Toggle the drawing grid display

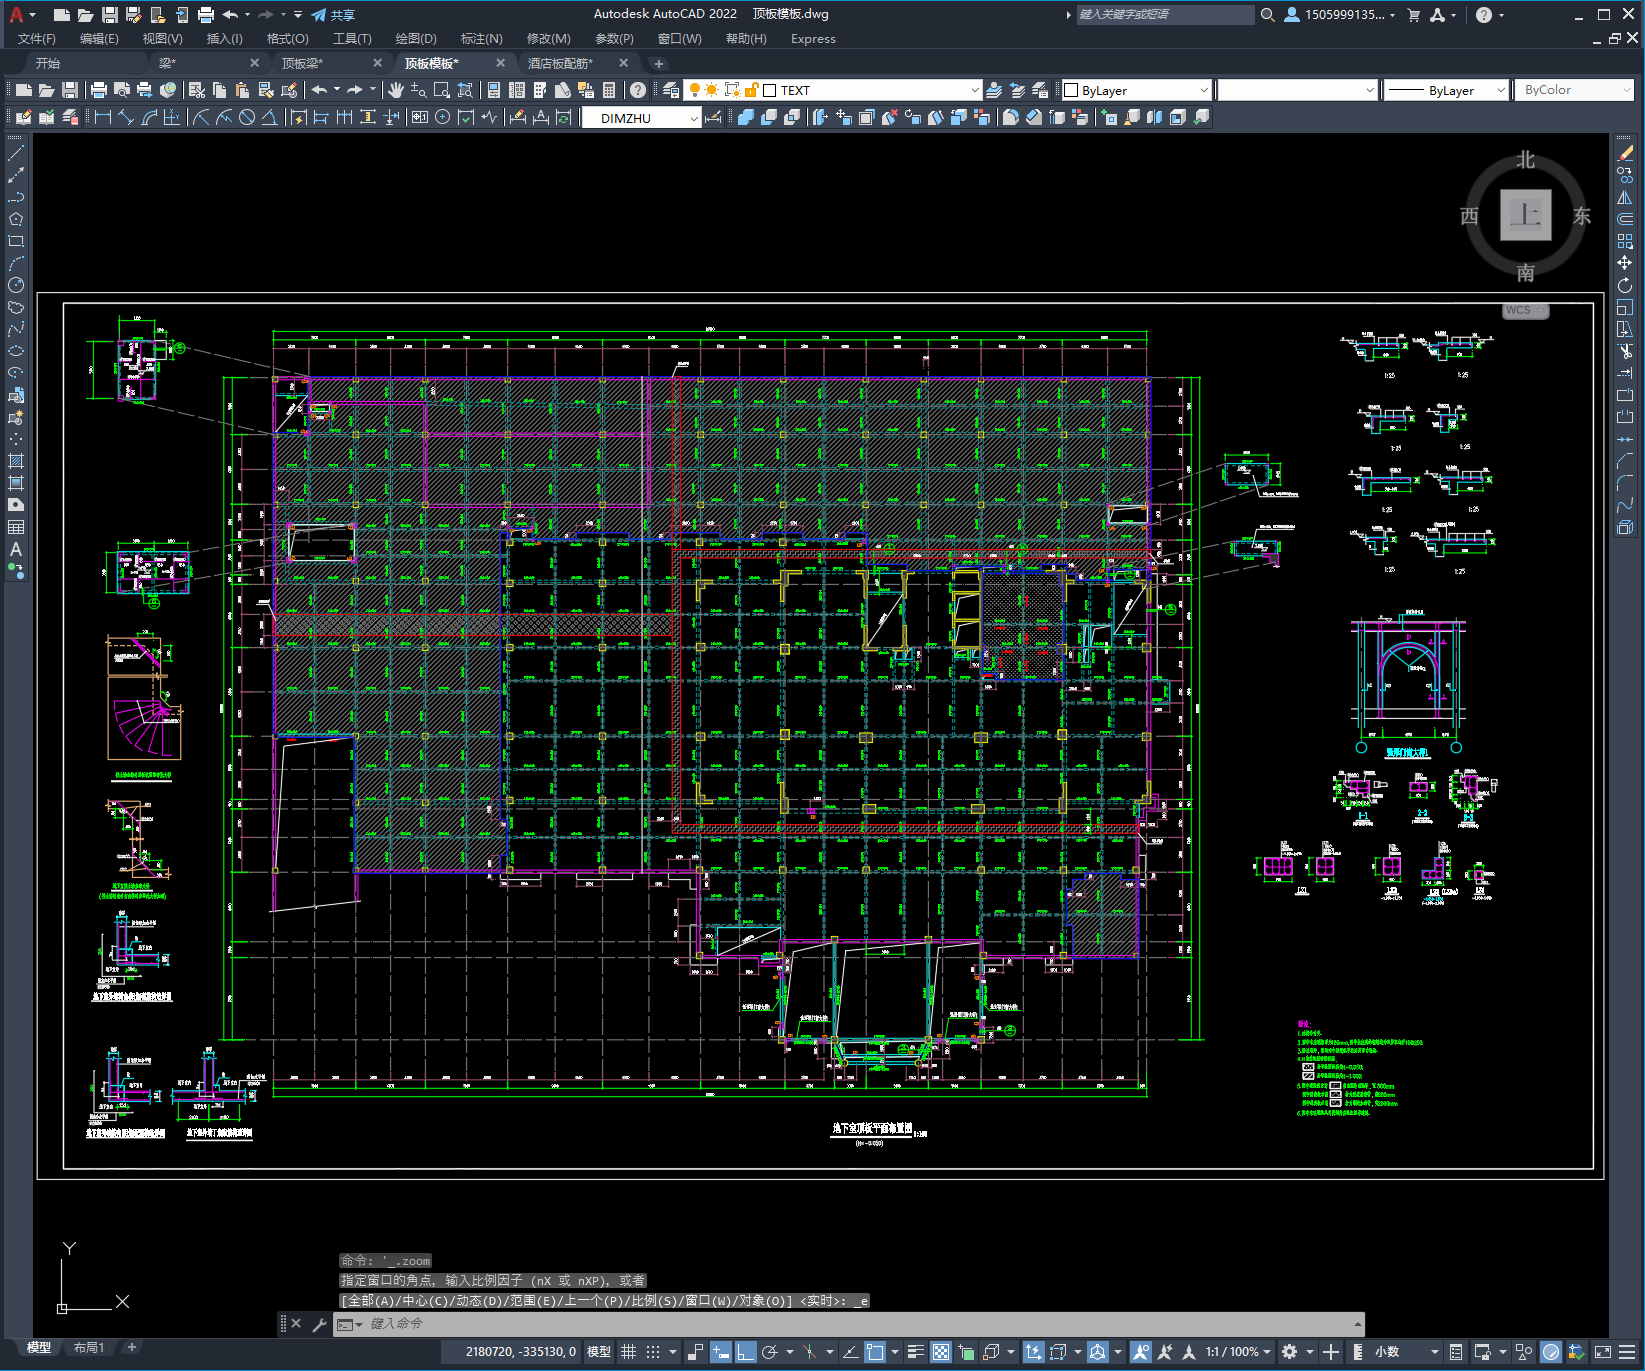(x=628, y=1352)
